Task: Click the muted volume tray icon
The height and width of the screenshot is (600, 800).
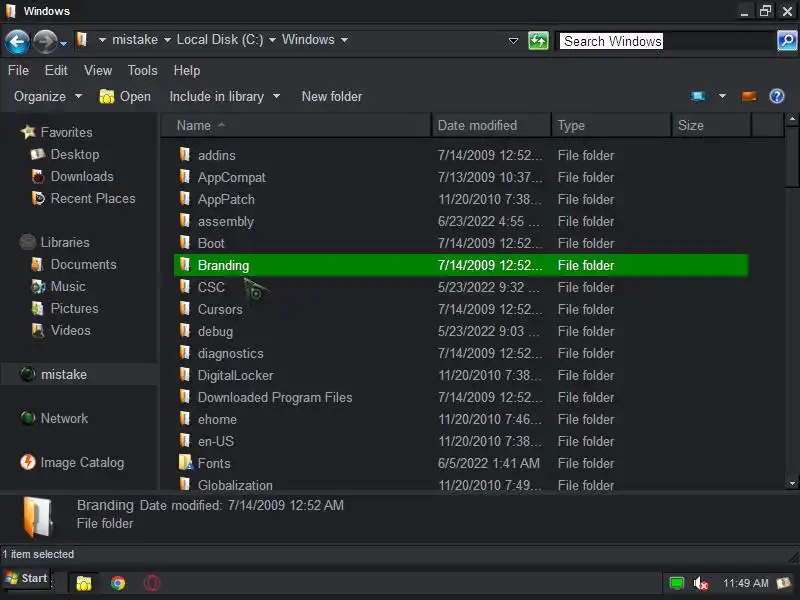Action: pyautogui.click(x=701, y=583)
